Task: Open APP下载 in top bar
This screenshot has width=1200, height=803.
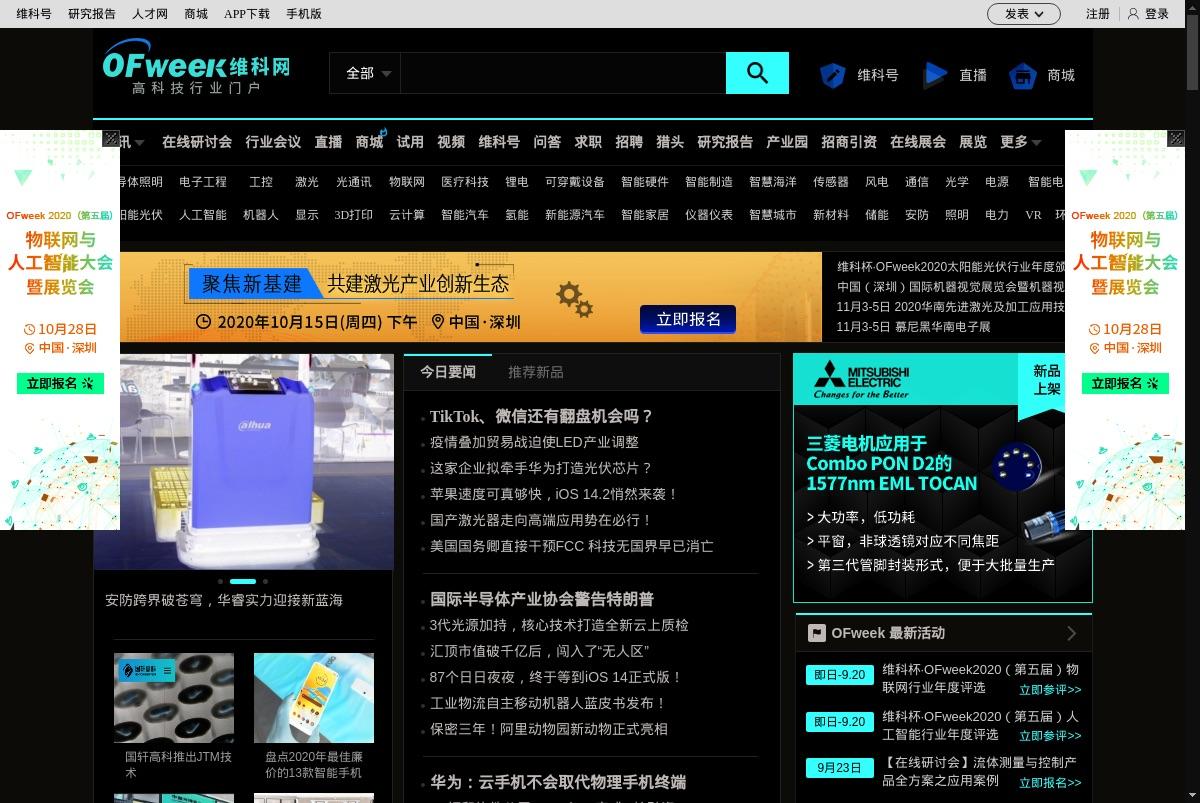Action: (247, 14)
